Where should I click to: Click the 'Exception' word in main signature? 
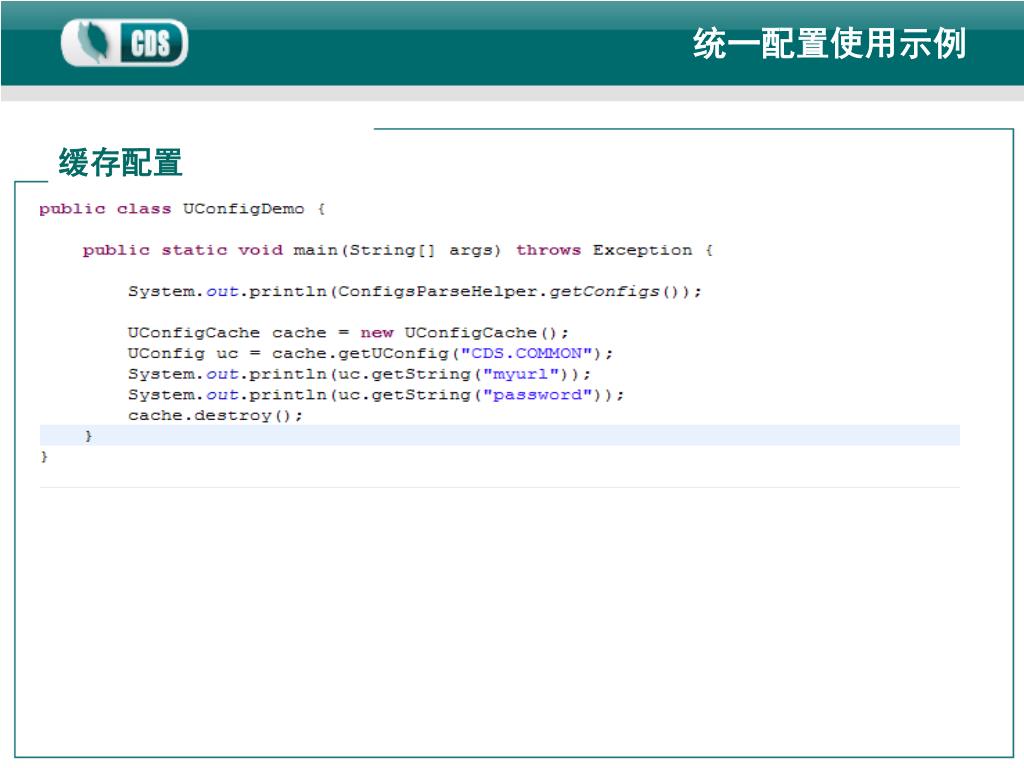coord(643,250)
